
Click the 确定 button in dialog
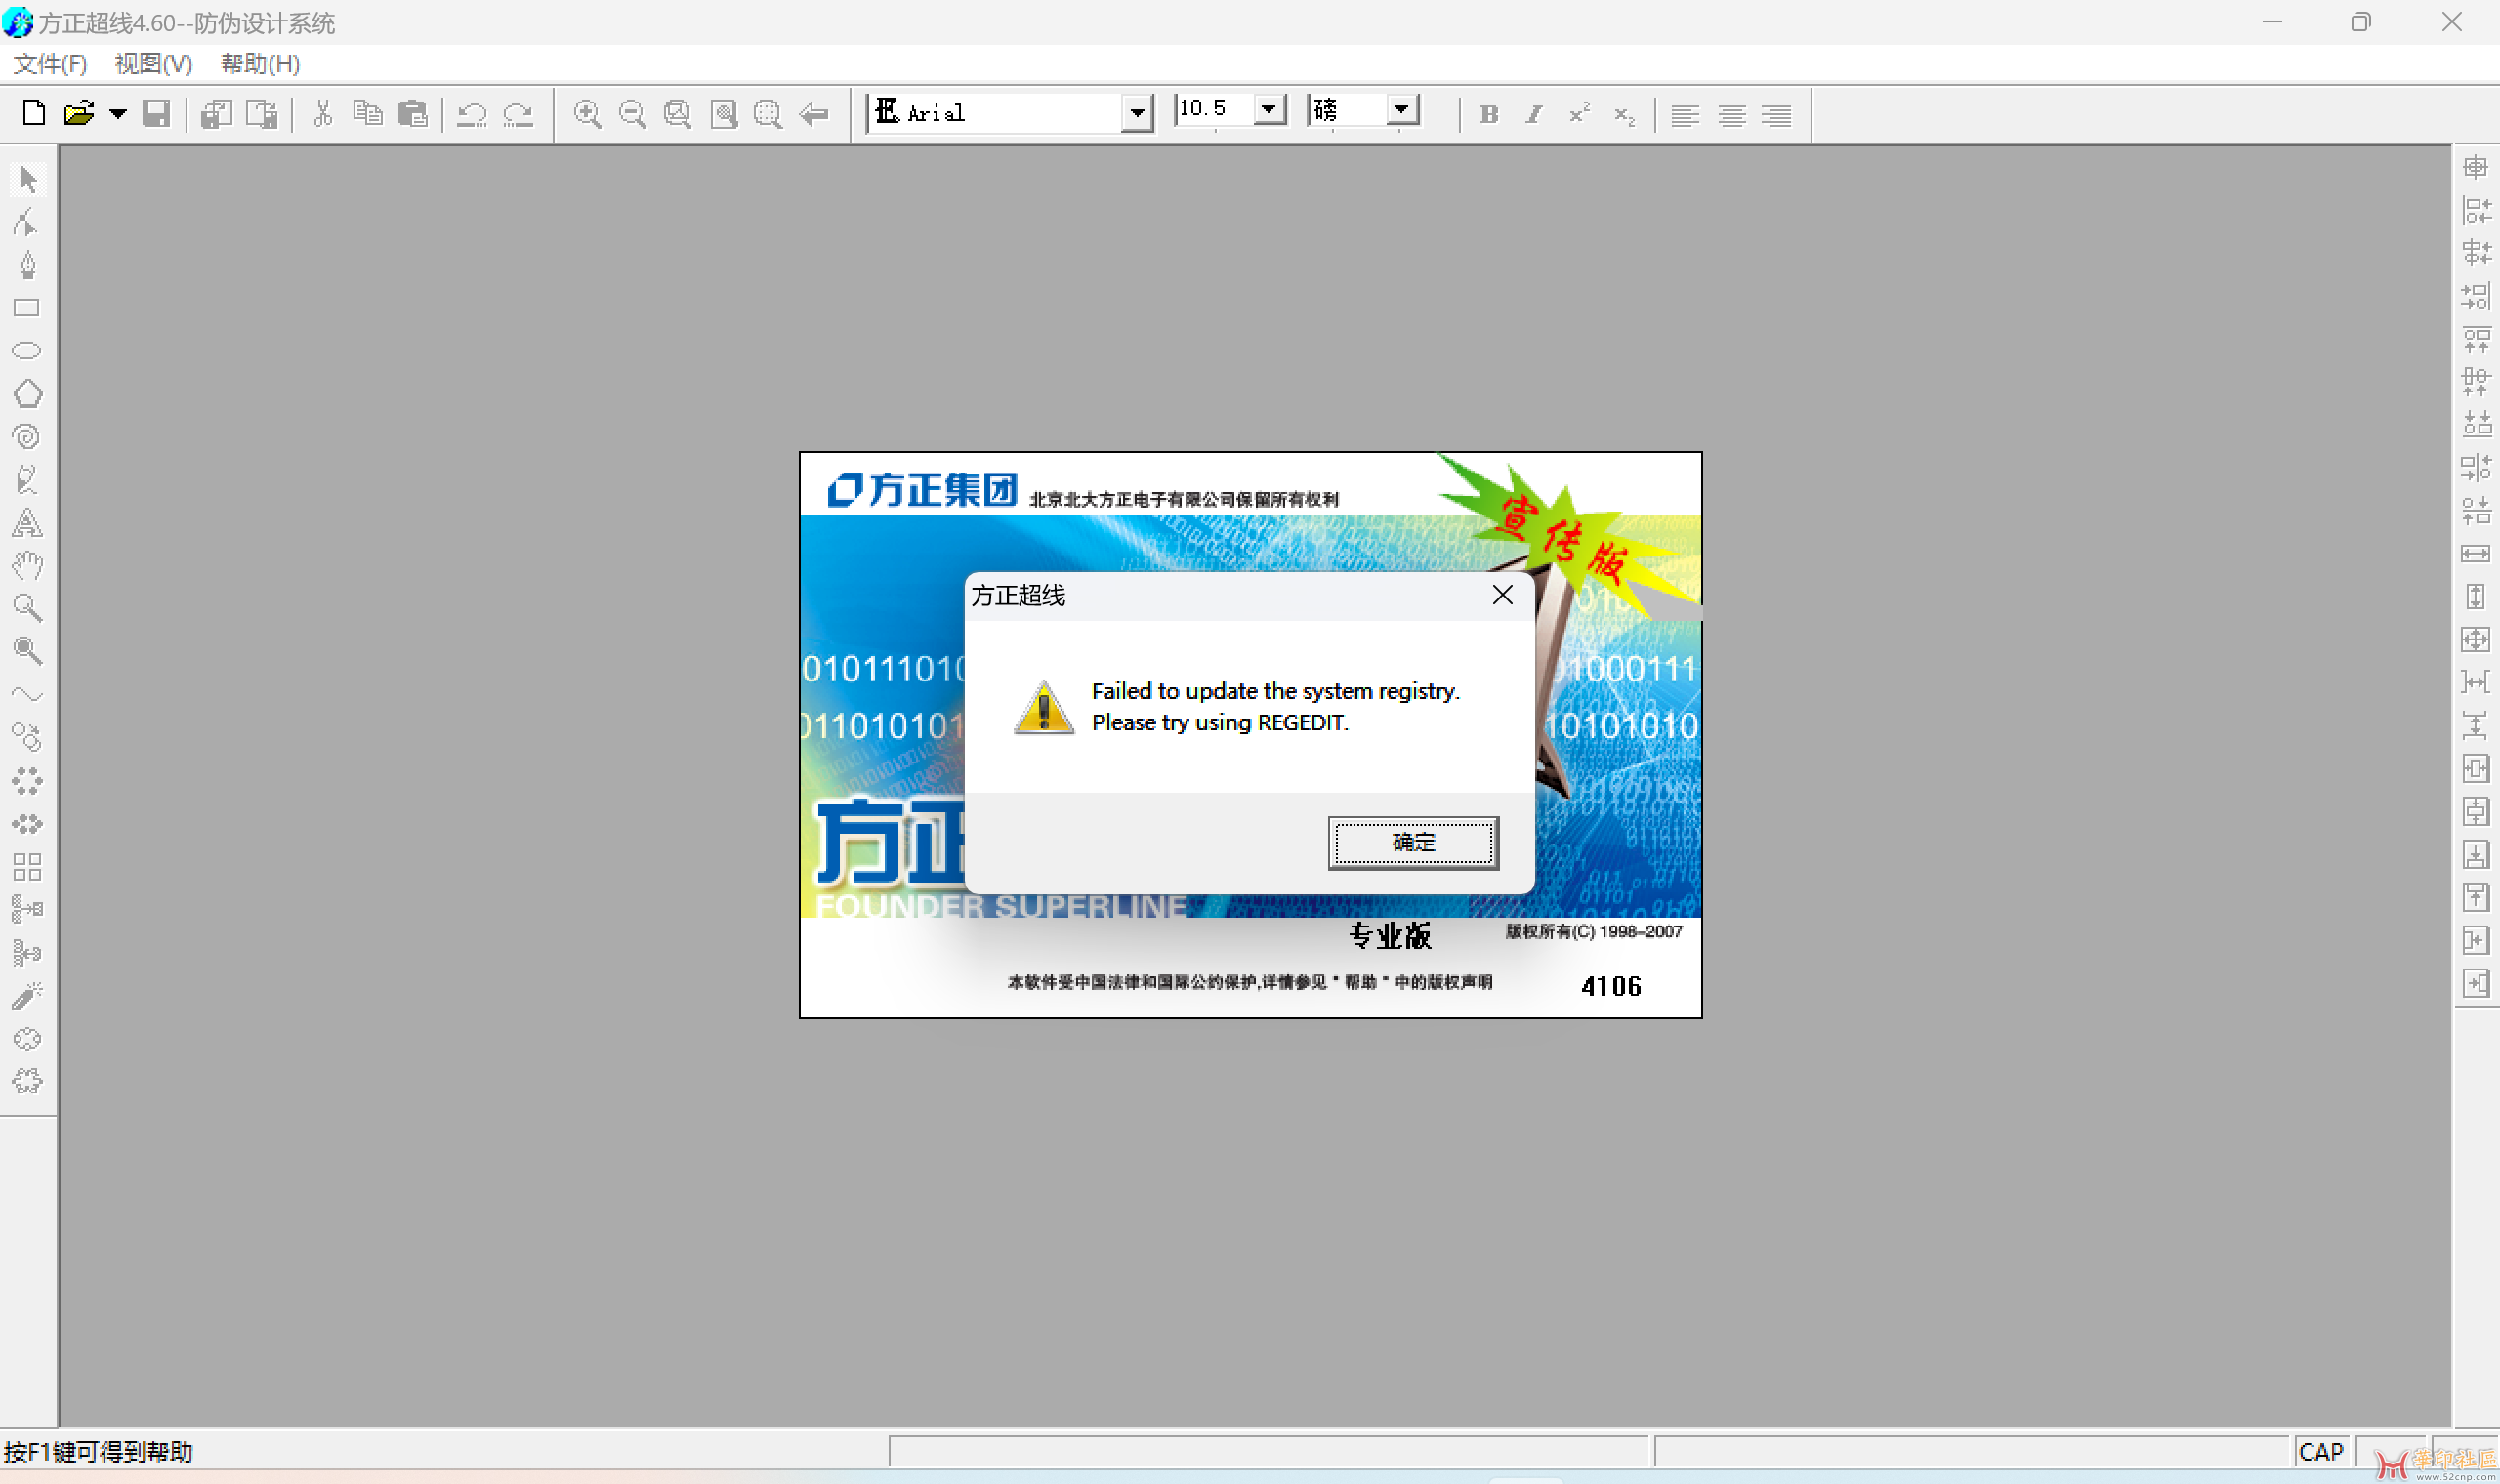(x=1413, y=842)
